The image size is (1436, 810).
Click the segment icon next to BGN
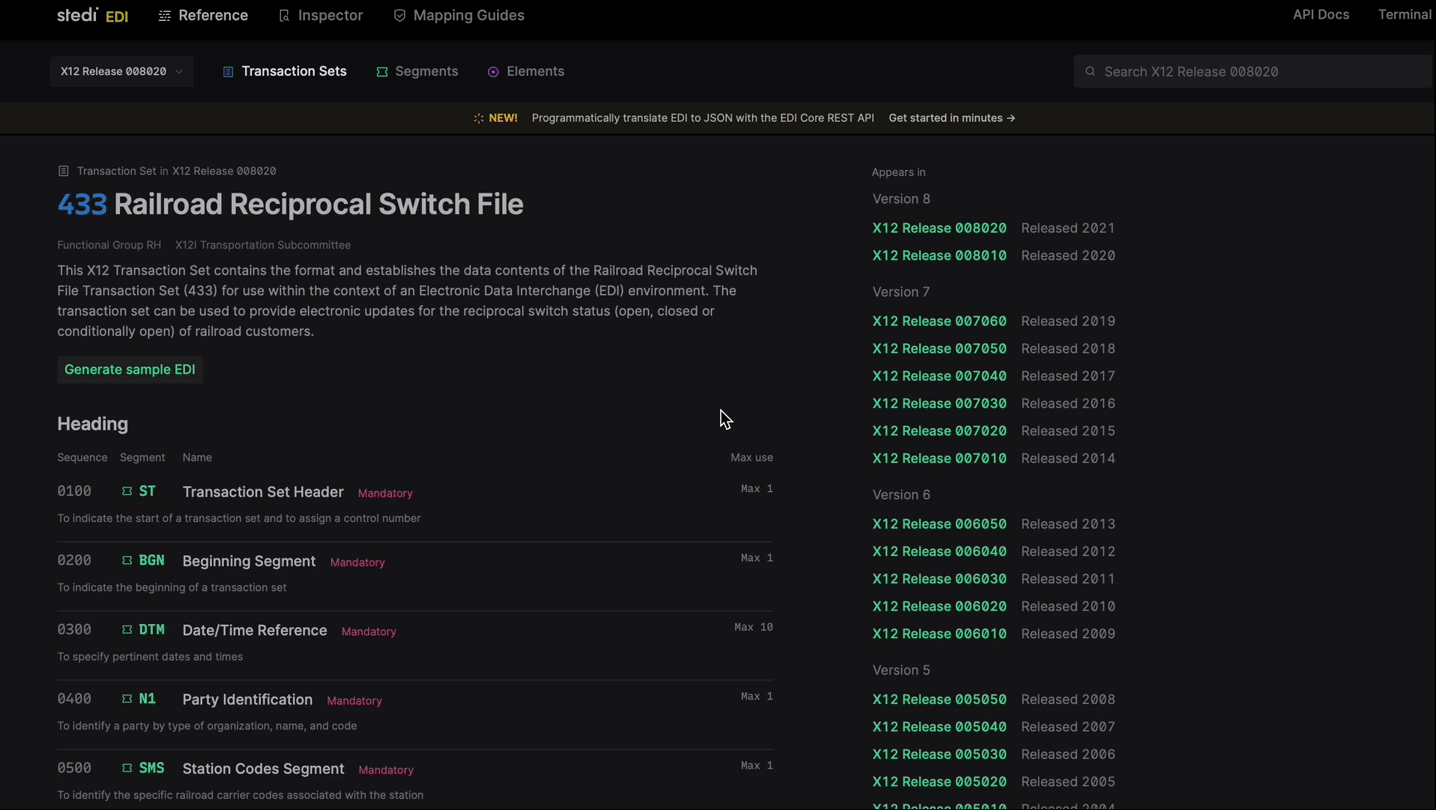pos(127,561)
